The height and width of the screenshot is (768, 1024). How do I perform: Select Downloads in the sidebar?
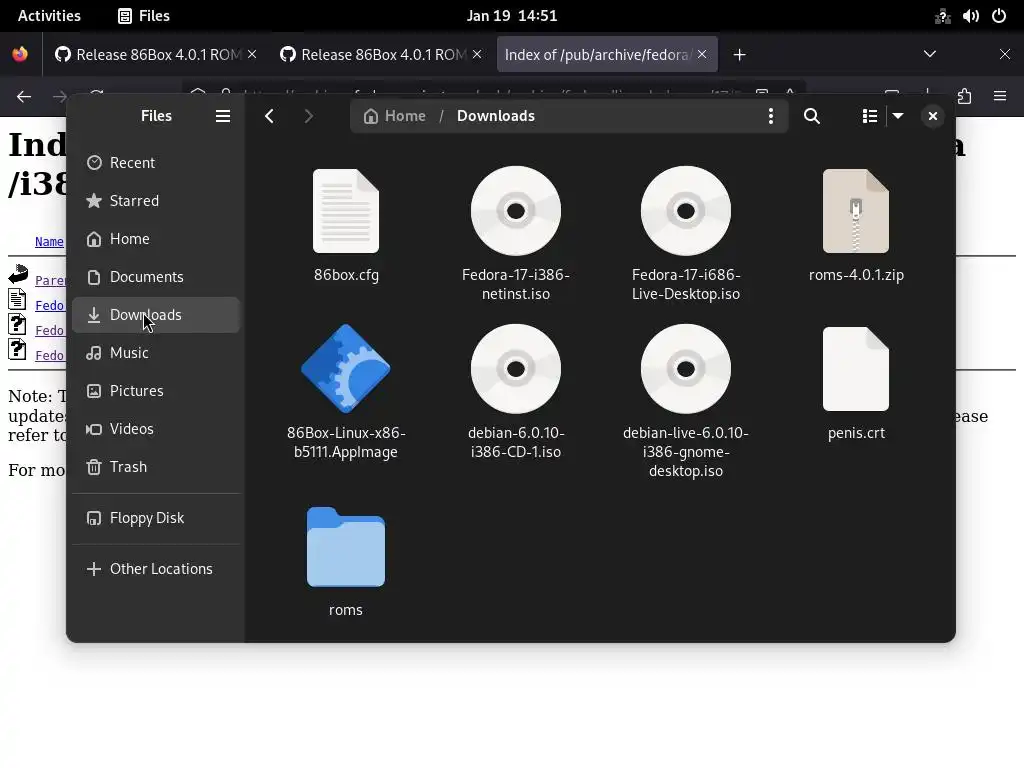(156, 315)
